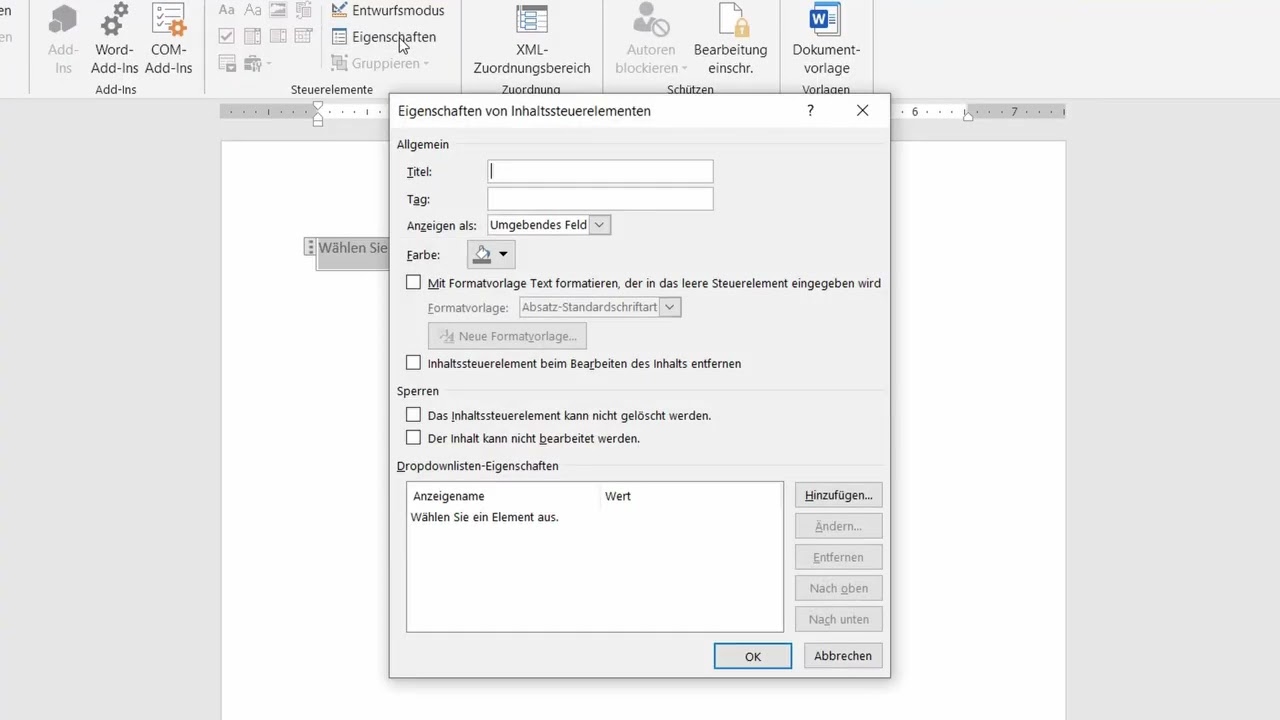Check Inhaltssteuerelement beim Bearbeiten entfernen
The height and width of the screenshot is (720, 1280).
point(413,363)
